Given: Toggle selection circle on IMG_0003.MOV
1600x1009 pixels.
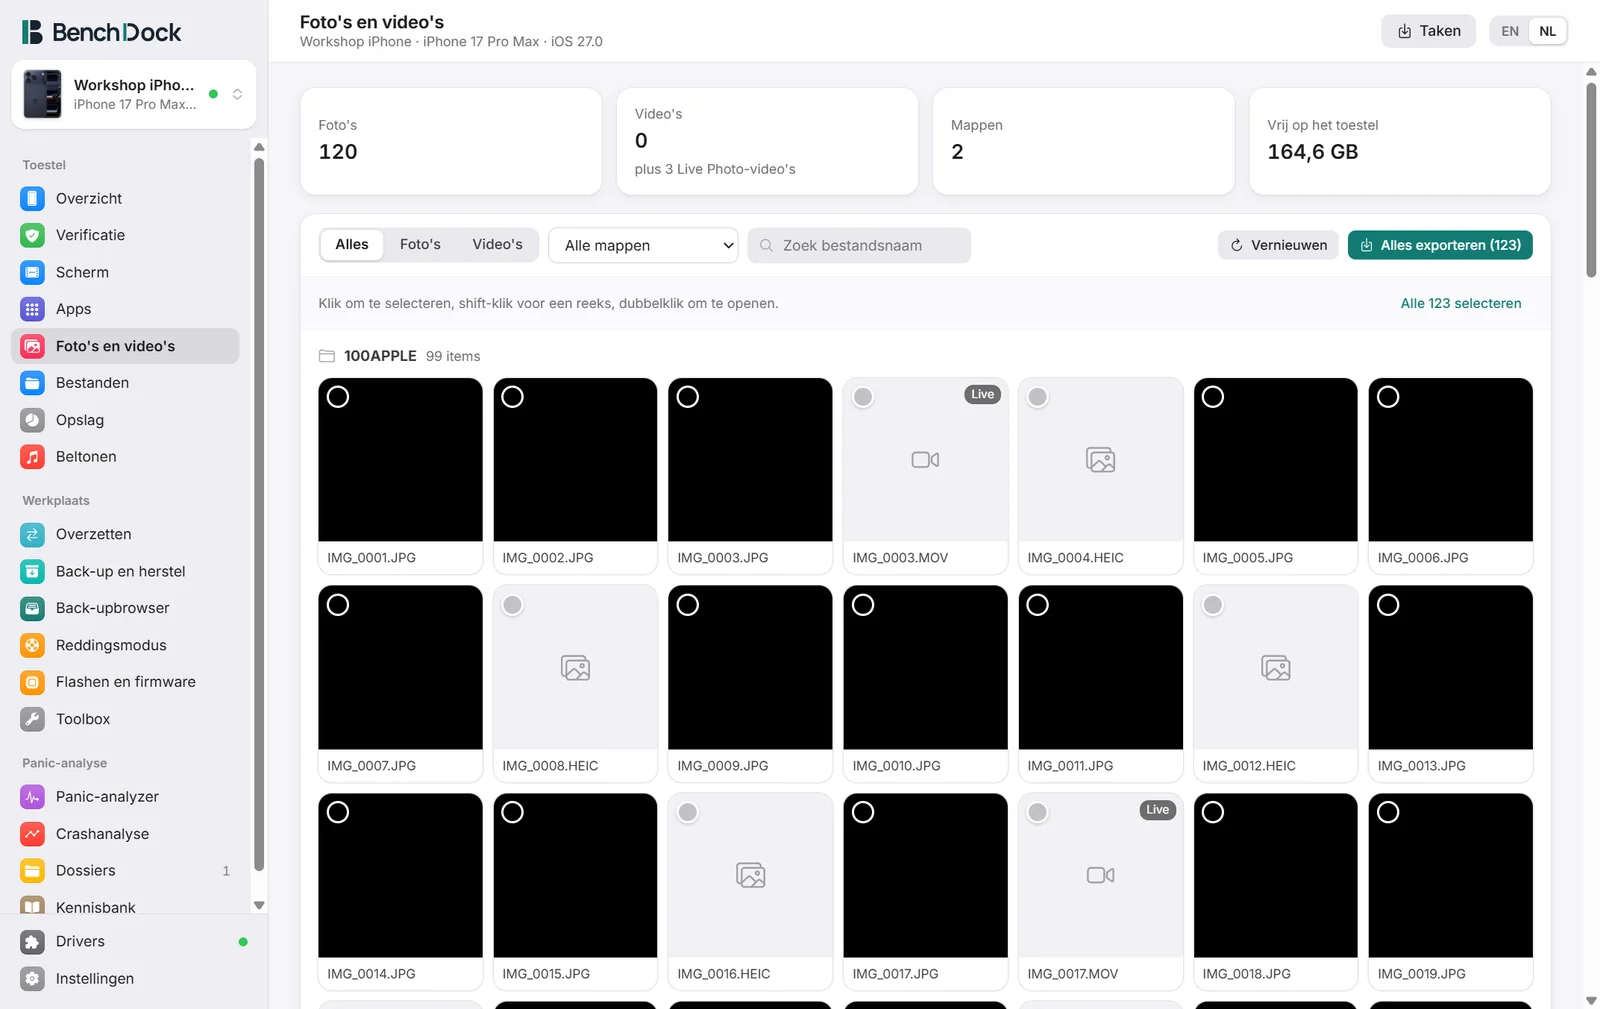Looking at the screenshot, I should point(863,397).
